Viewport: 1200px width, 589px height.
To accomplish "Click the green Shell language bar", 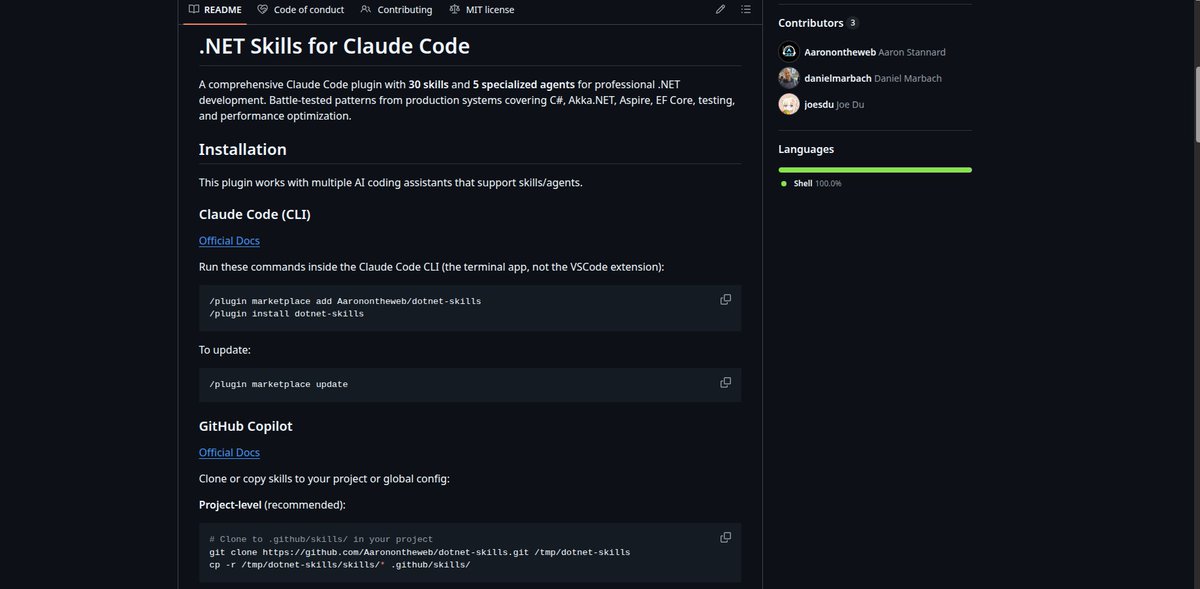I will [875, 170].
